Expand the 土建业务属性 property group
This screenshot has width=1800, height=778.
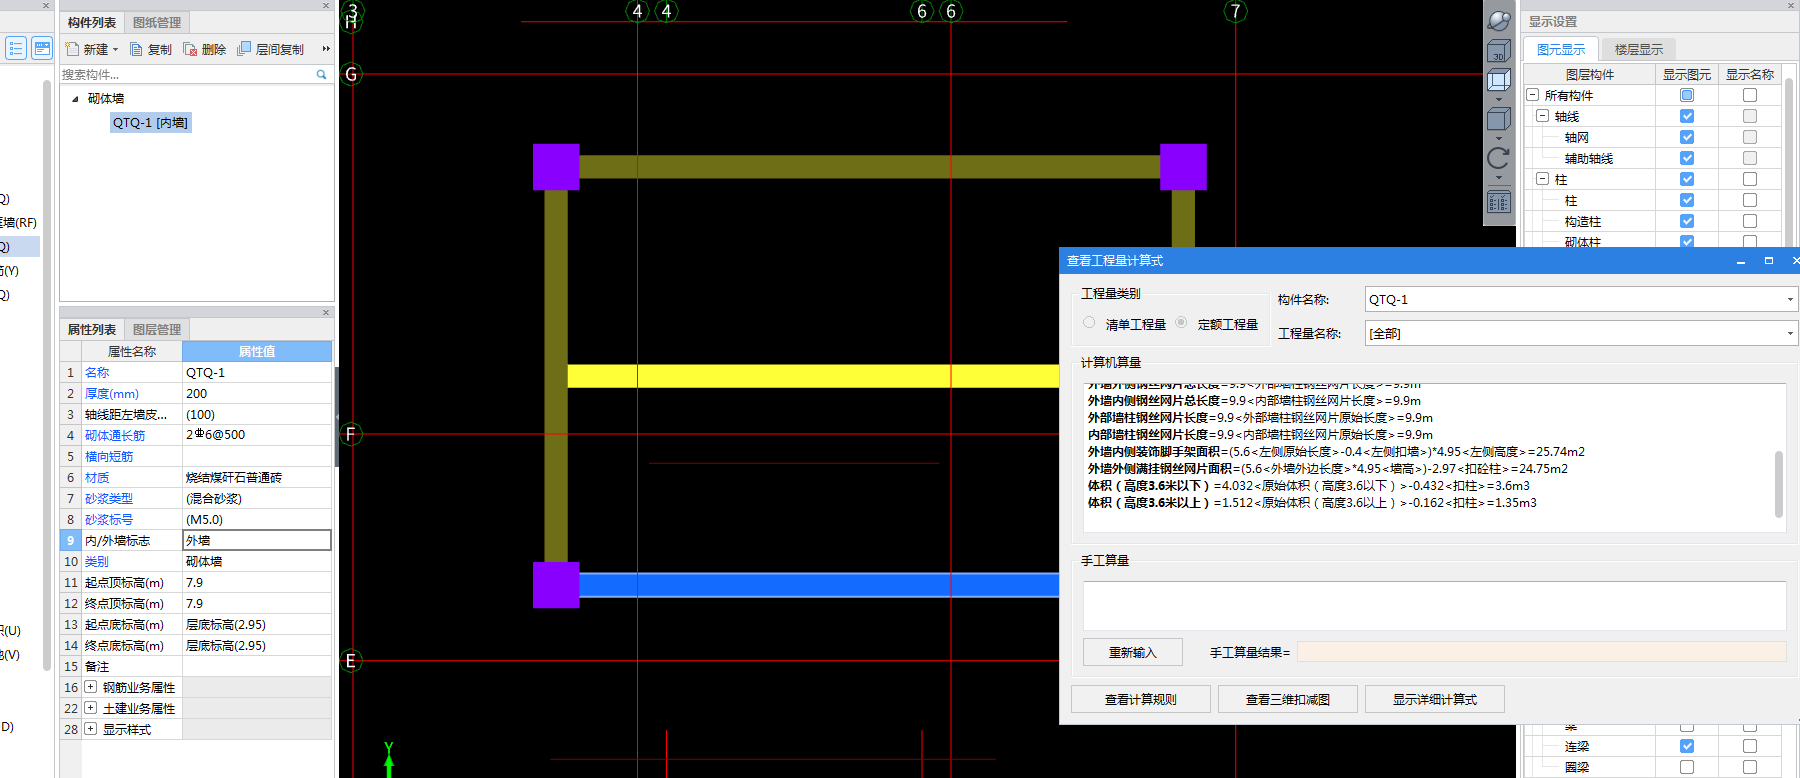91,708
